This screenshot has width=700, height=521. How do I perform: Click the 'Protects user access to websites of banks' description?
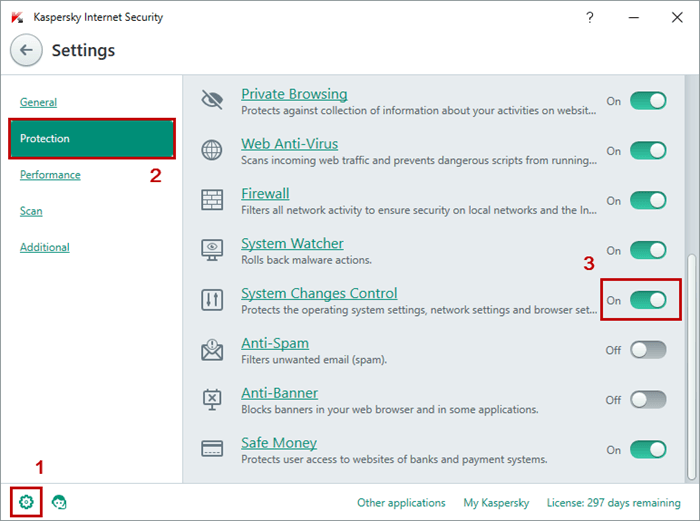[x=394, y=459]
